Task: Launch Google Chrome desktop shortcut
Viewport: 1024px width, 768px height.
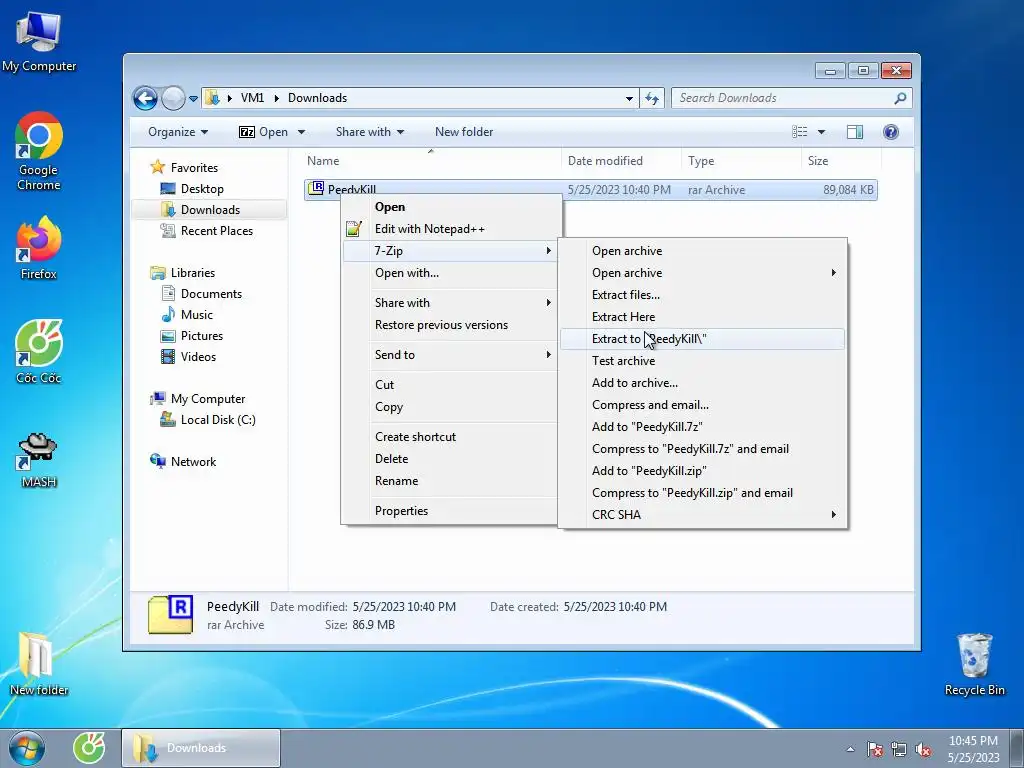Action: [39, 151]
